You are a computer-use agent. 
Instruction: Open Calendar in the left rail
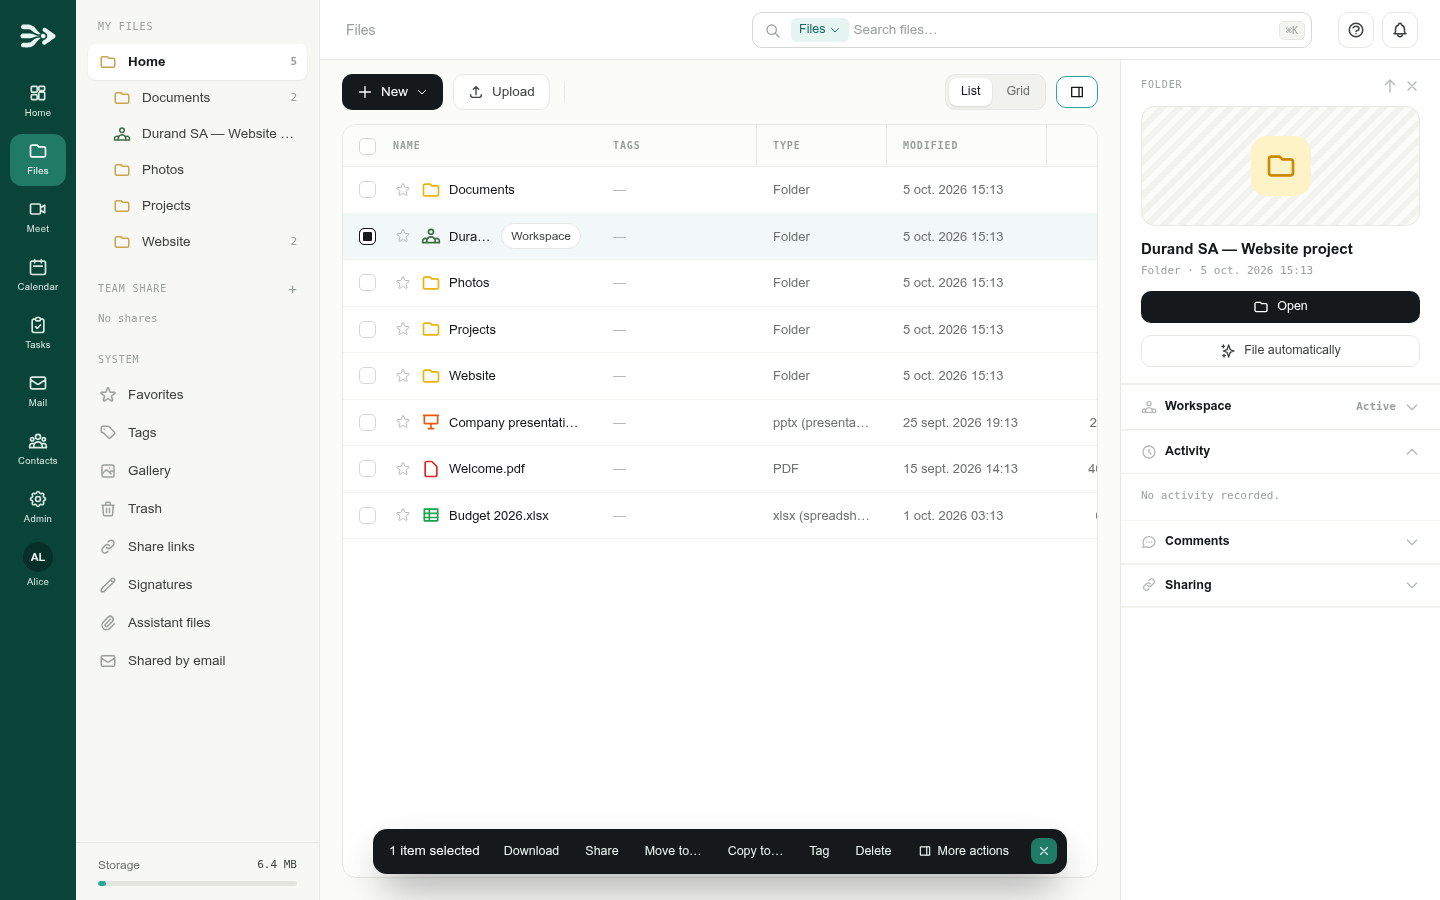click(x=38, y=275)
